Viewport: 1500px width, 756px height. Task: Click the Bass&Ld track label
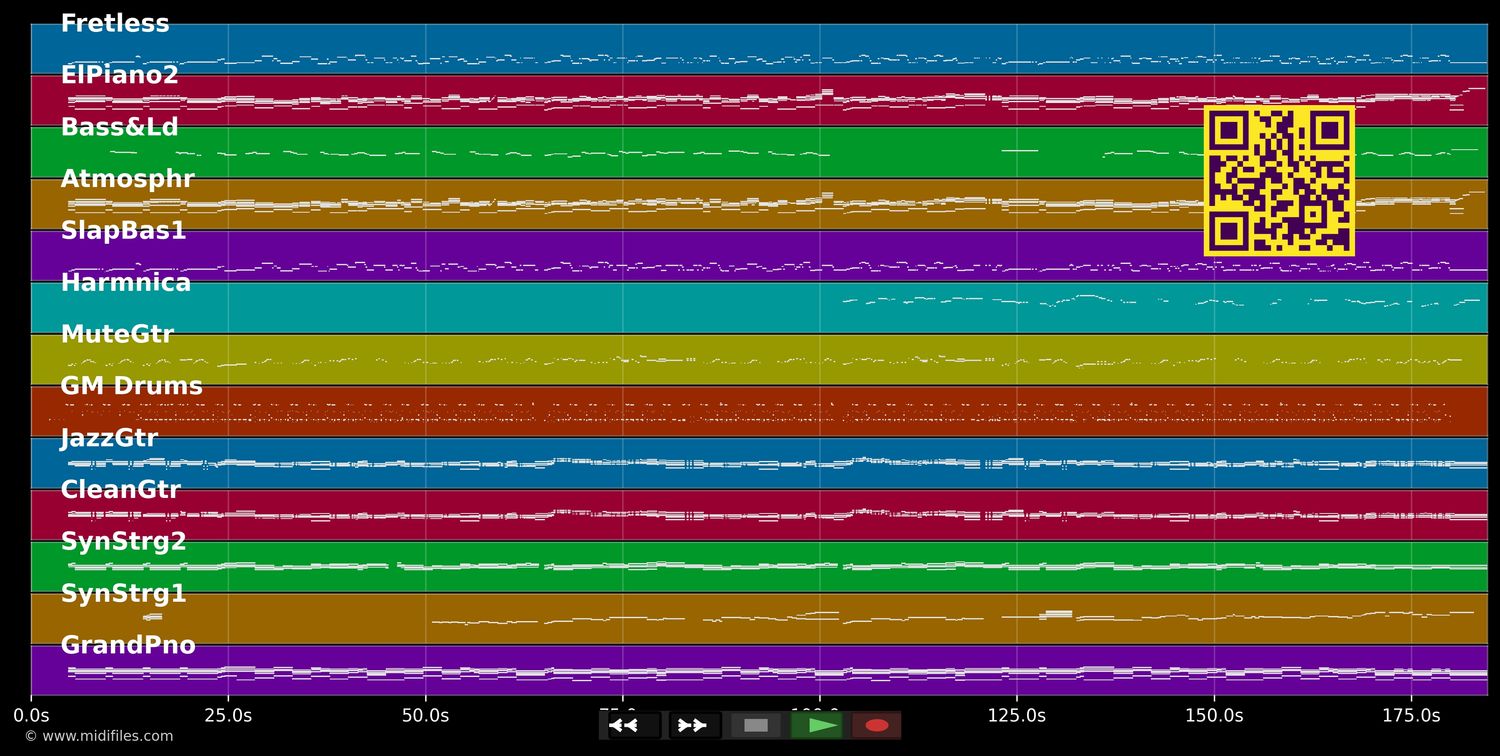pos(119,127)
